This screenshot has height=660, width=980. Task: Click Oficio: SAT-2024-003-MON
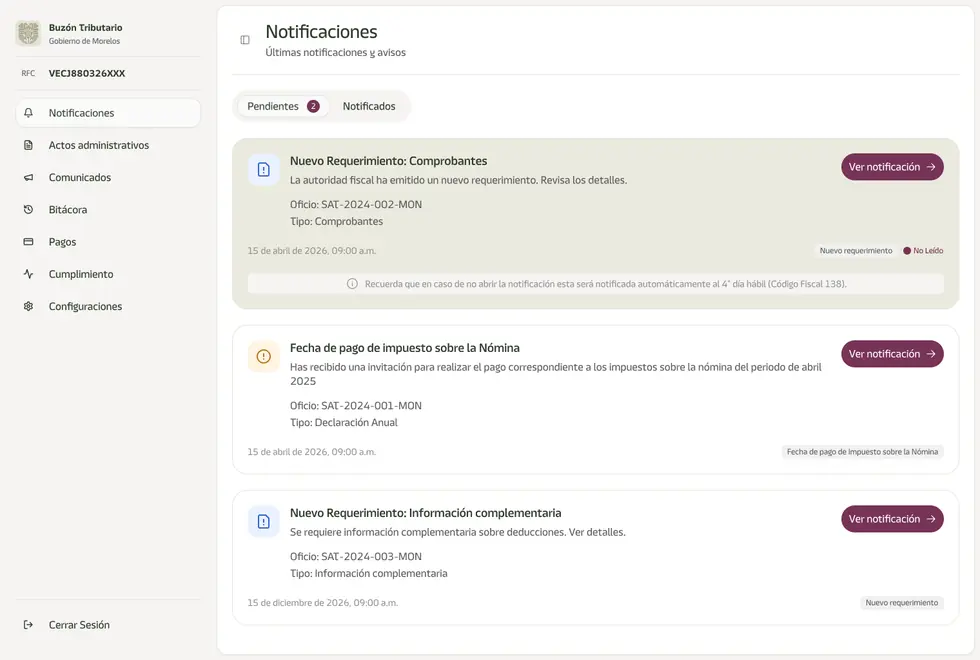point(356,556)
